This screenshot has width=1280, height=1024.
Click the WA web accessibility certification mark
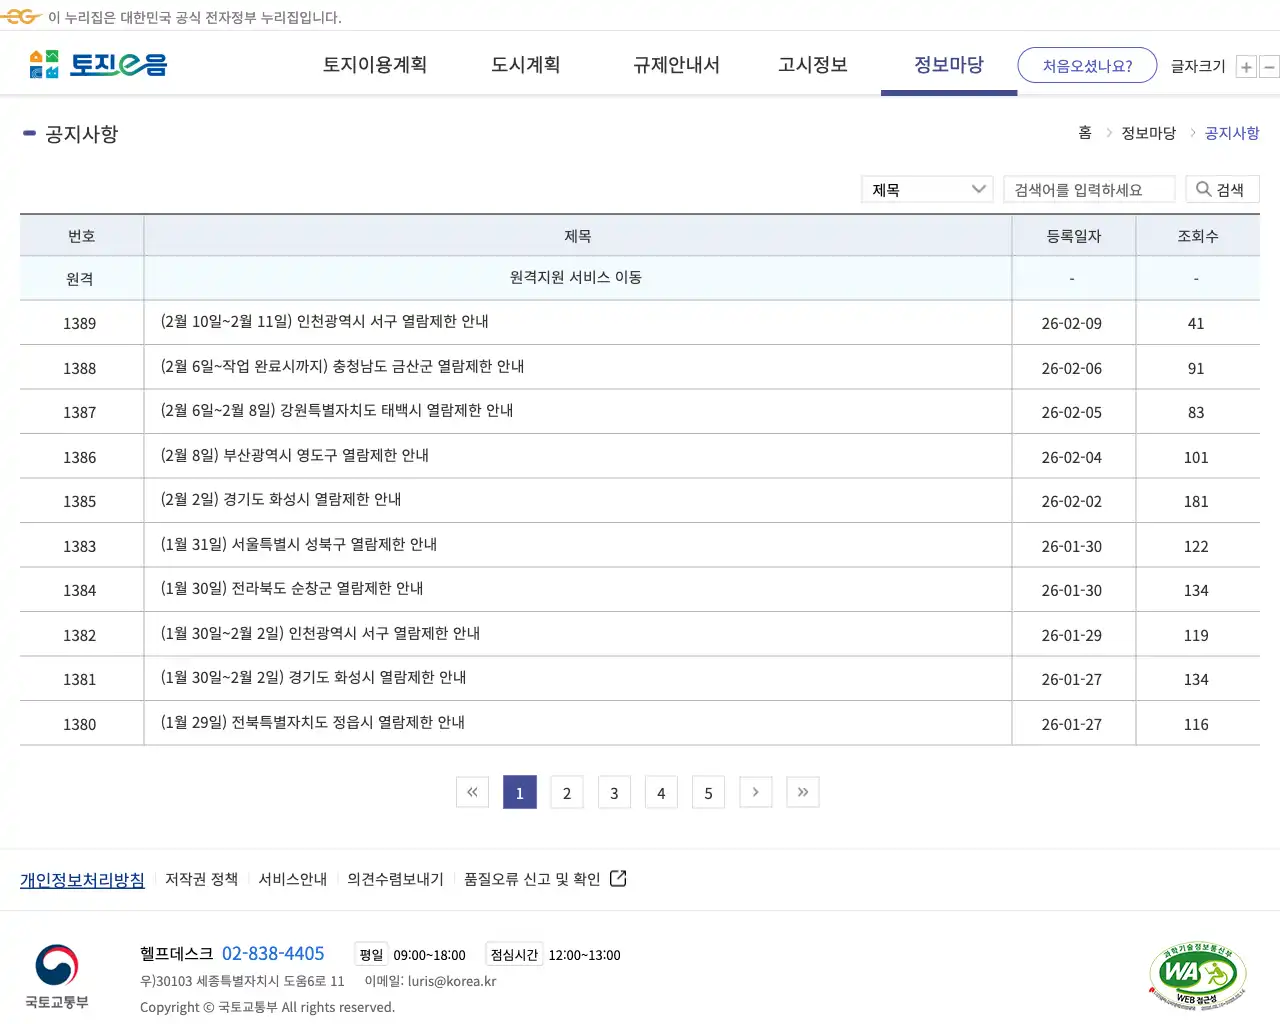point(1197,973)
